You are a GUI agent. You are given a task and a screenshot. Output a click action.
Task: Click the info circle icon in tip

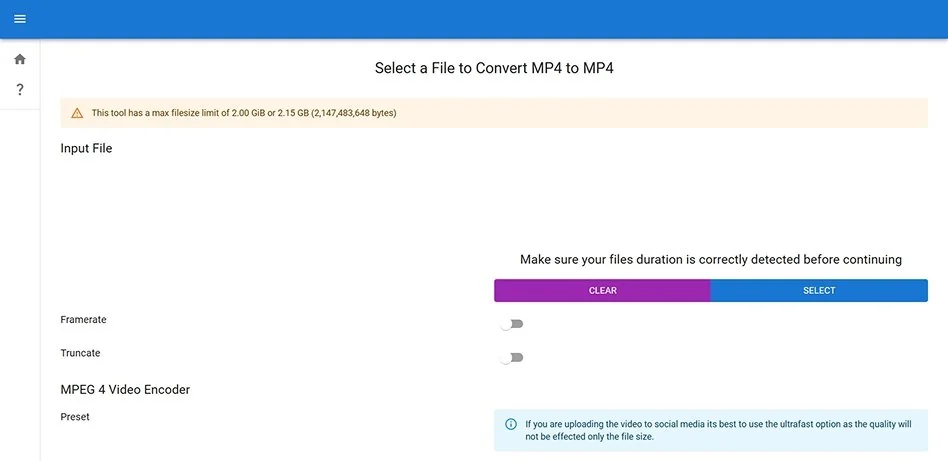tap(511, 424)
